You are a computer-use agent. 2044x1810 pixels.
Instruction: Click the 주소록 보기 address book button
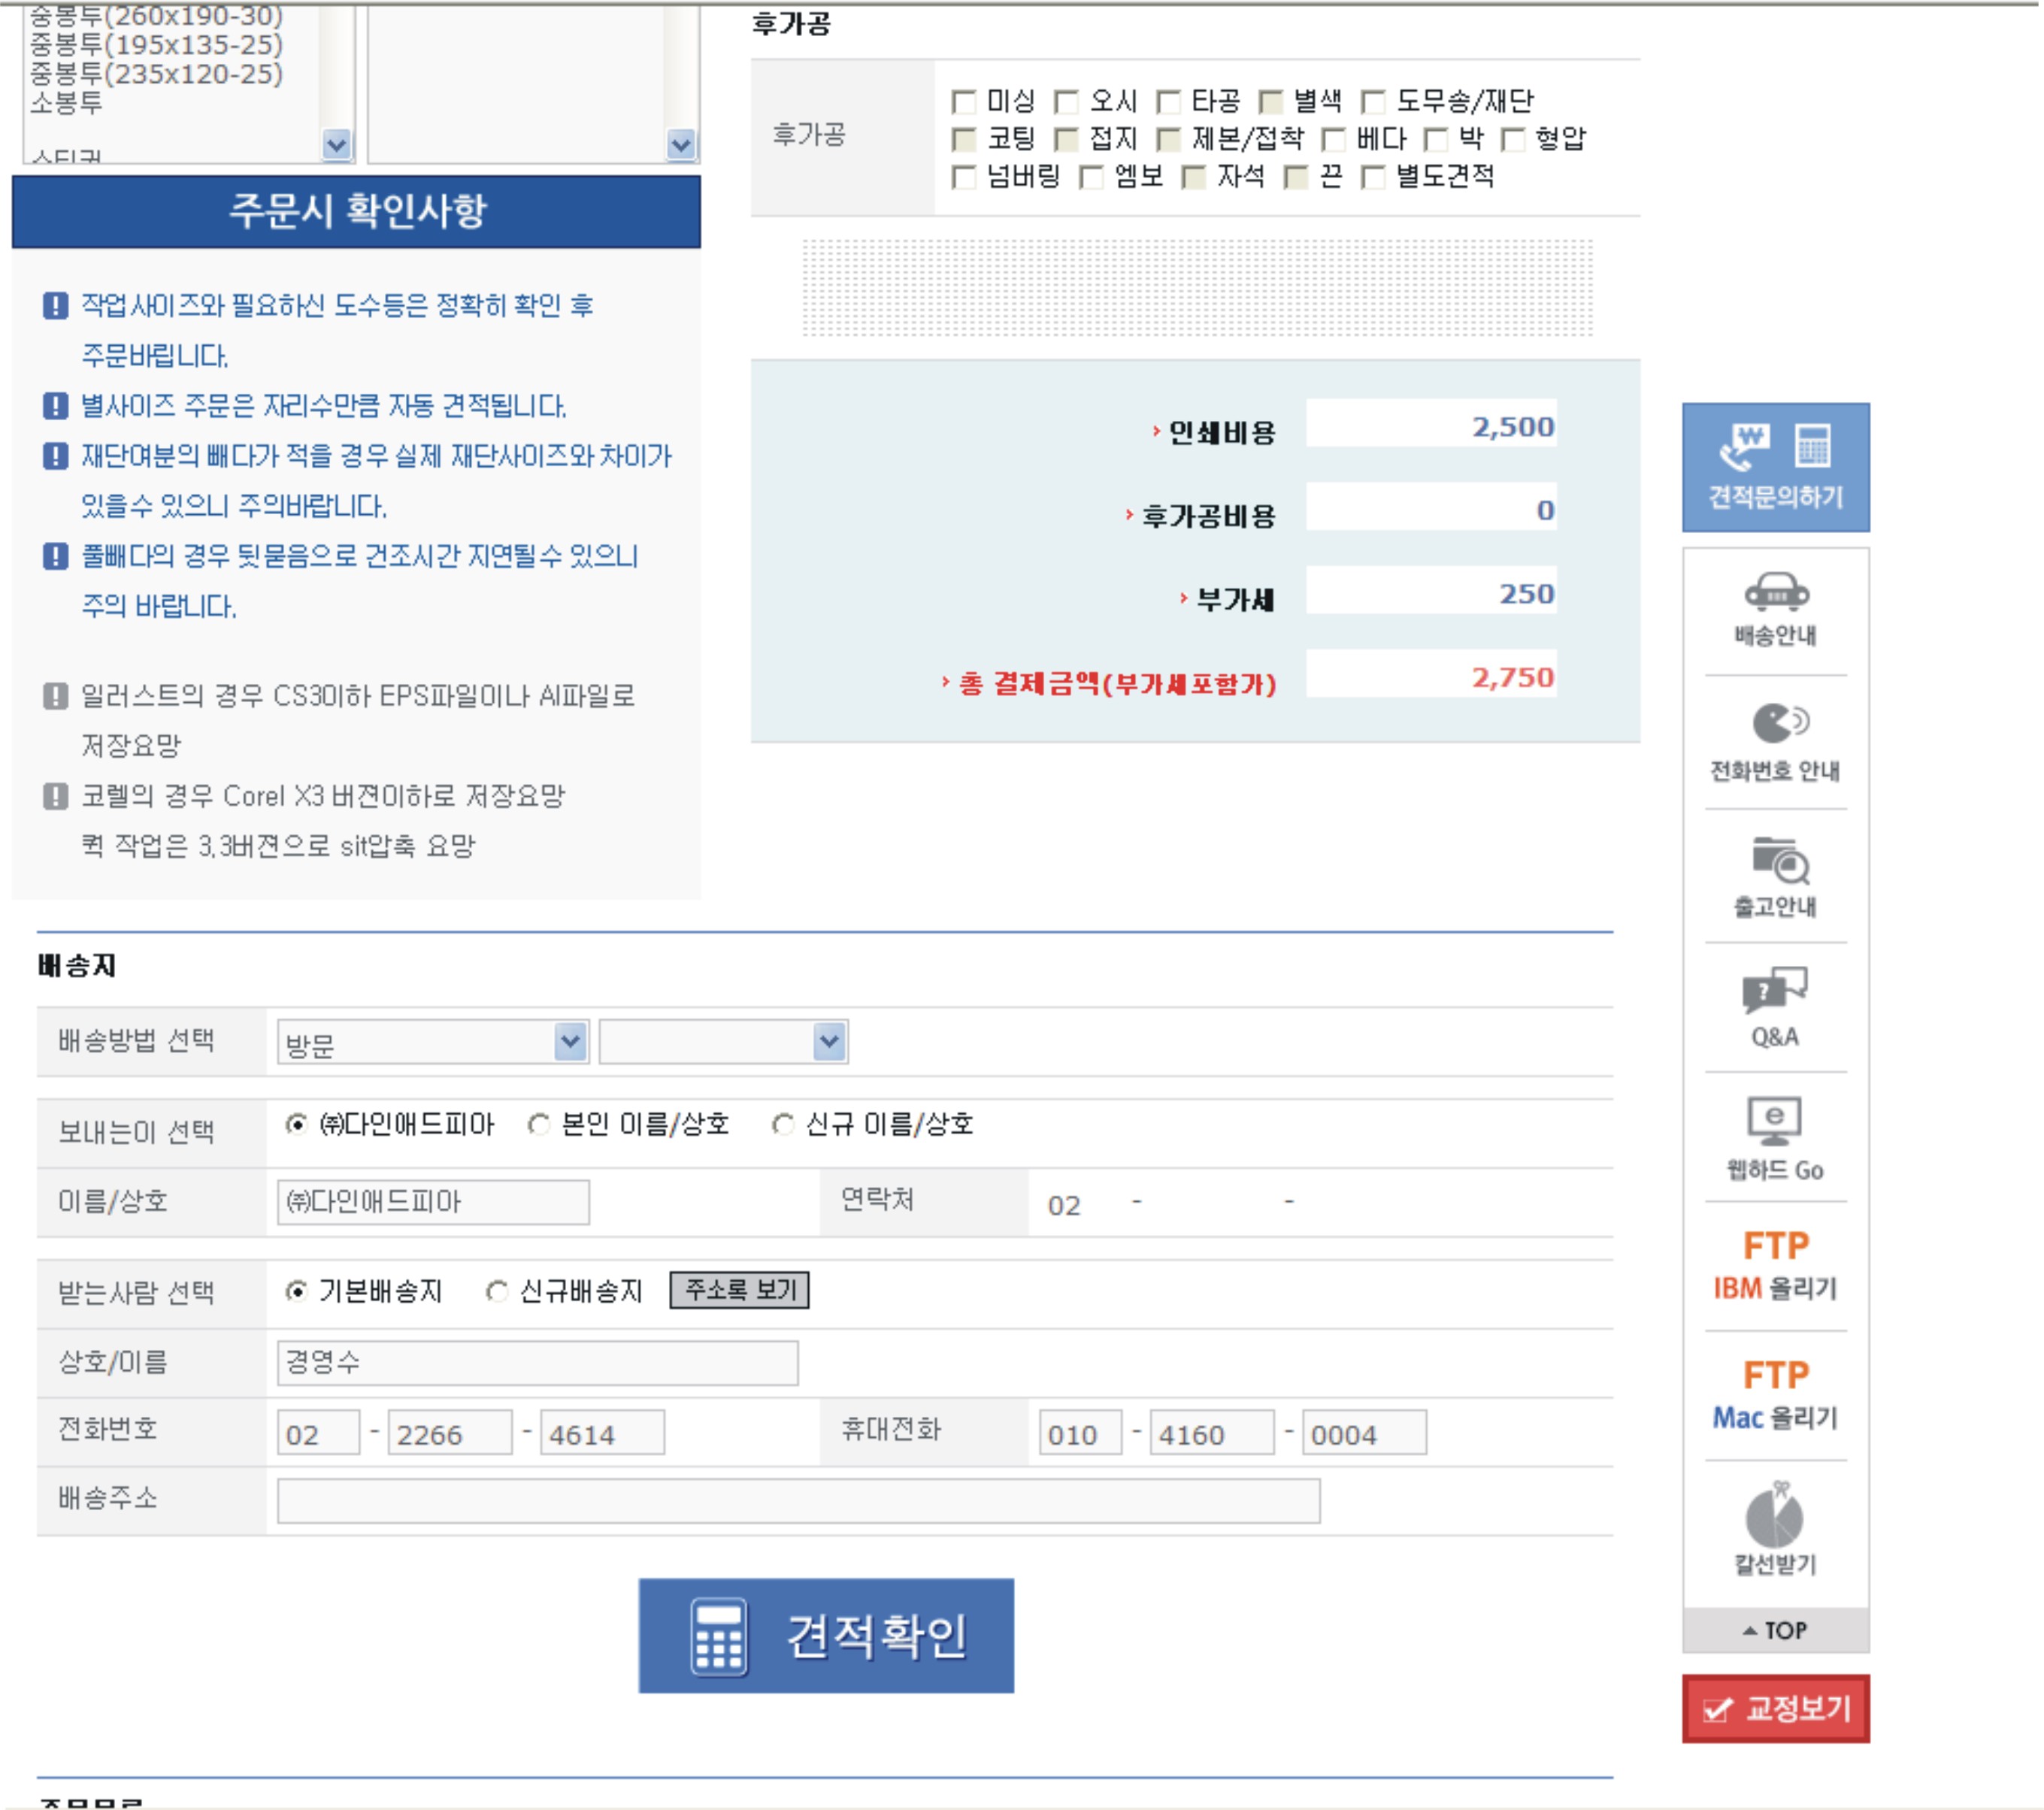(739, 1290)
